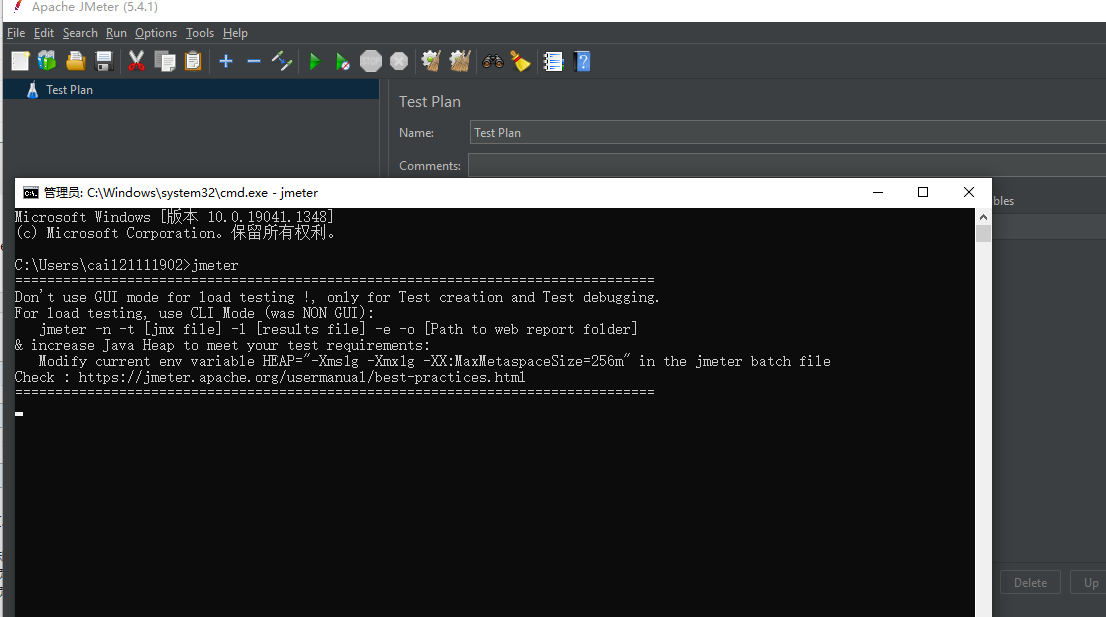Open the File menu
This screenshot has width=1106, height=617.
click(16, 33)
